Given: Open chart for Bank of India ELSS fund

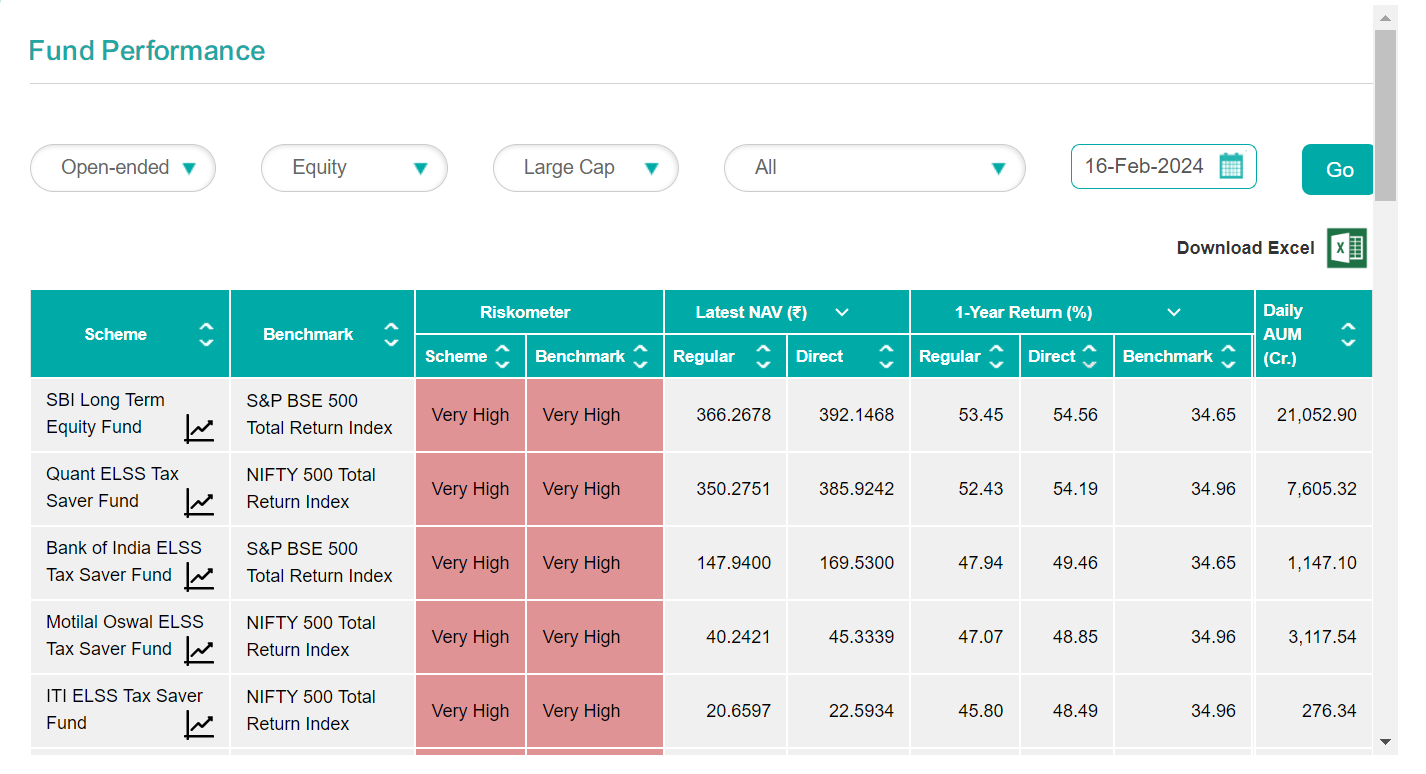Looking at the screenshot, I should tap(199, 577).
